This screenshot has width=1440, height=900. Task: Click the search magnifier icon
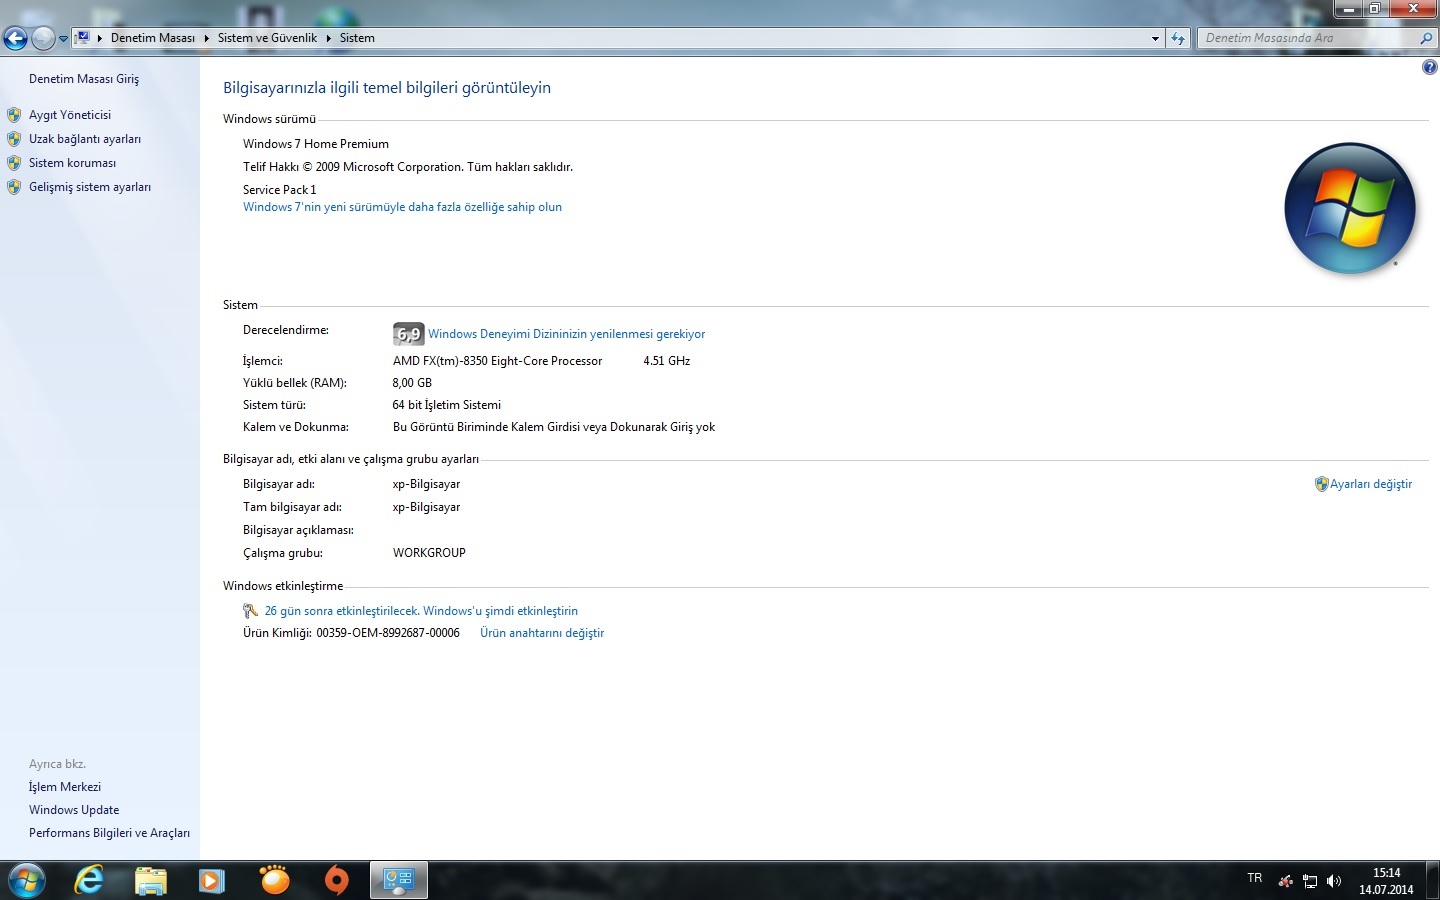pos(1426,38)
